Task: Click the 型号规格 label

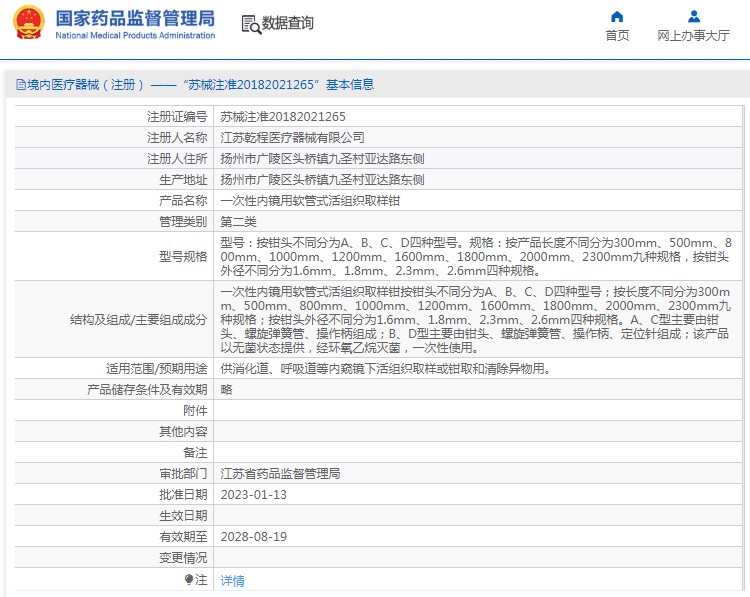Action: pyautogui.click(x=183, y=257)
